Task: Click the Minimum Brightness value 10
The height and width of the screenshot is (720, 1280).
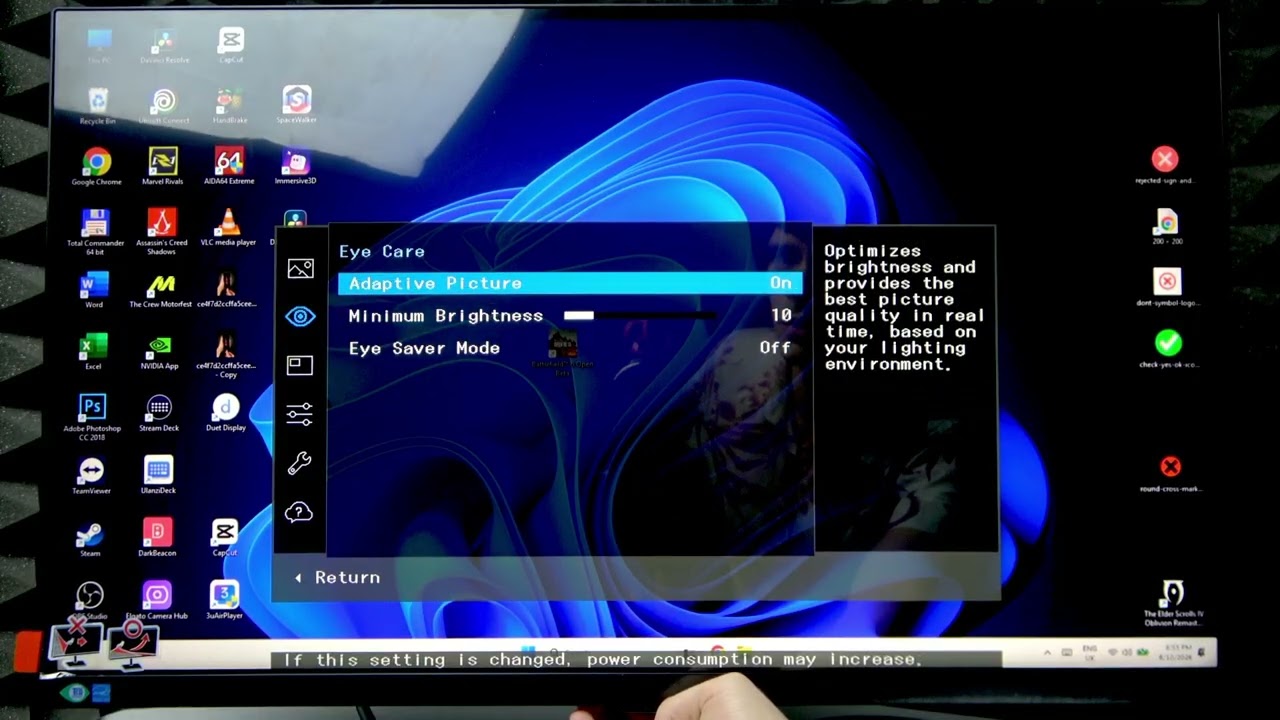Action: click(781, 316)
